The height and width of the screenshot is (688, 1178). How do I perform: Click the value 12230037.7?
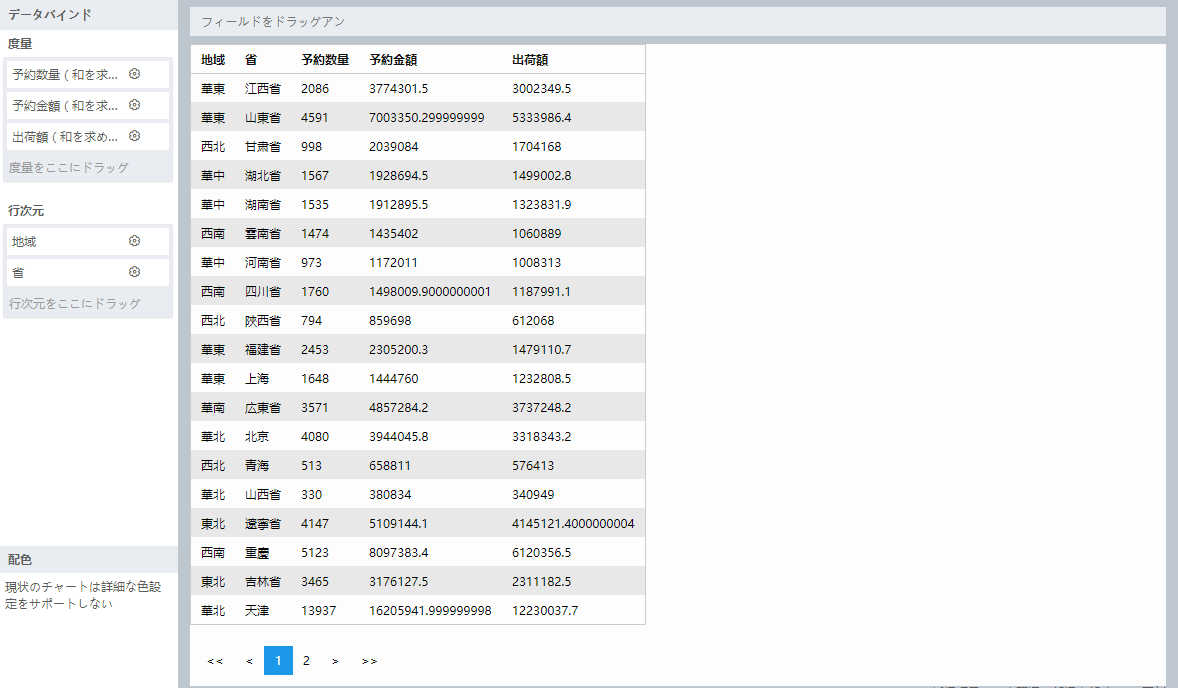[x=545, y=611]
